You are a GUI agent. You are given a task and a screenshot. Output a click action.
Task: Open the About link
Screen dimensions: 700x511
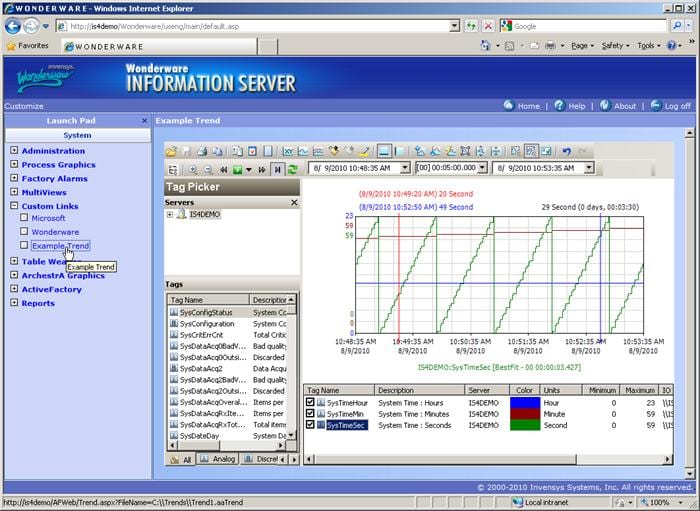point(618,106)
